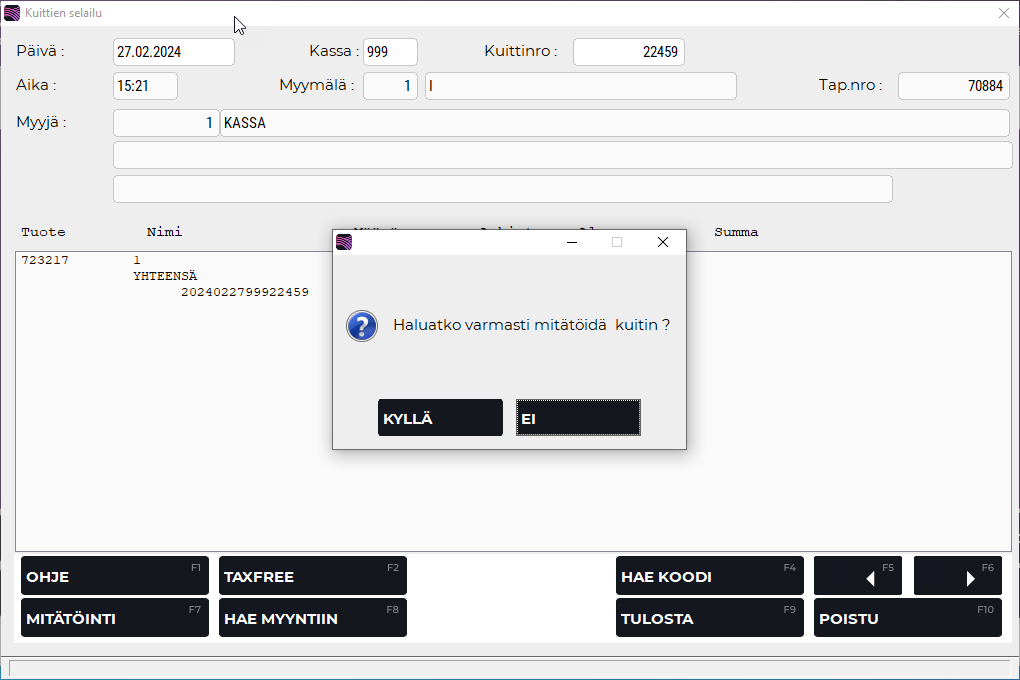Click the Kassa register number field
The image size is (1020, 680).
[390, 52]
